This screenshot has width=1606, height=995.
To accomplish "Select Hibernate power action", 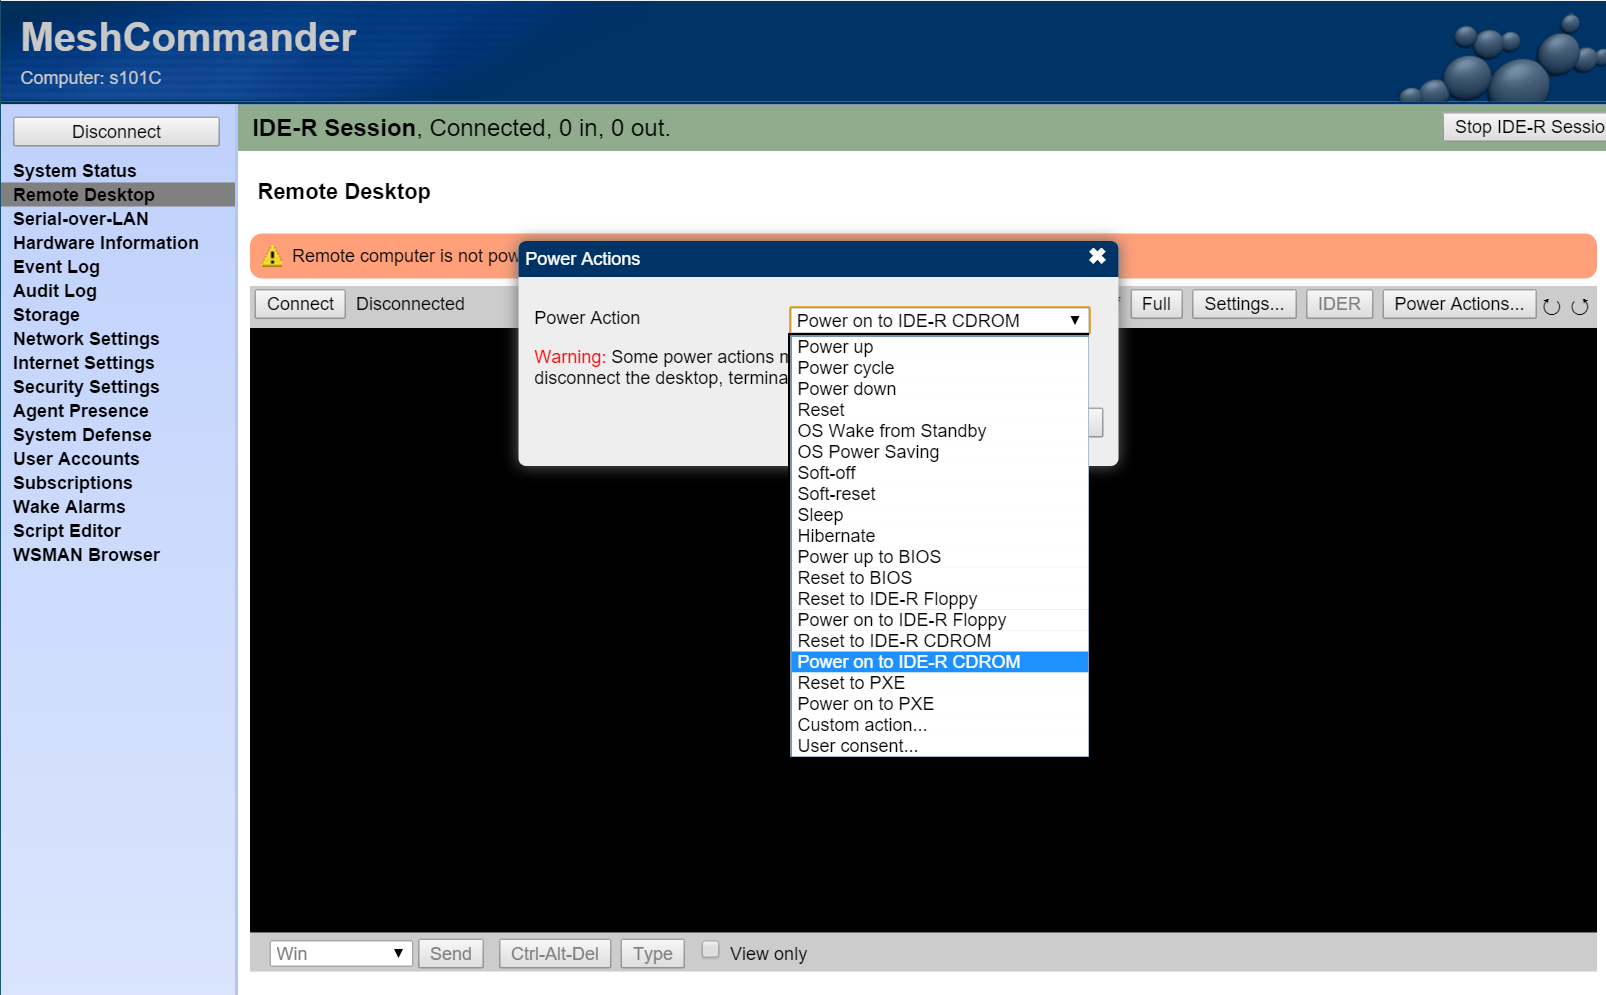I will pos(836,536).
